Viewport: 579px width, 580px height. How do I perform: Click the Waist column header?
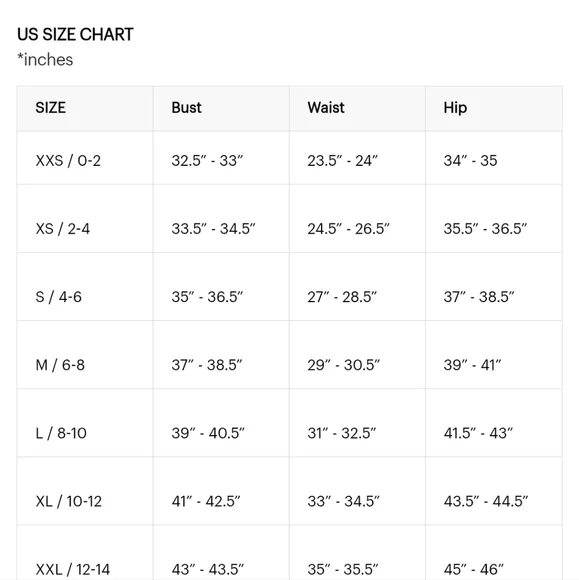click(x=326, y=108)
